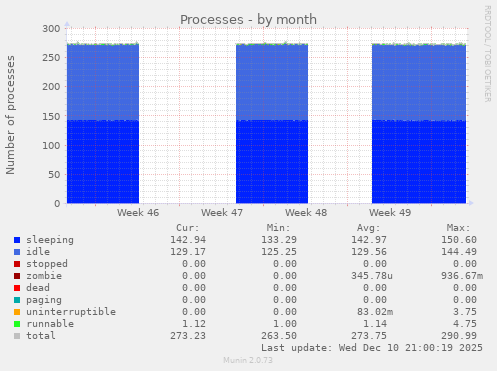497x371 pixels.
Task: Click uninterruptible average value 83.02m
Action: tap(375, 312)
